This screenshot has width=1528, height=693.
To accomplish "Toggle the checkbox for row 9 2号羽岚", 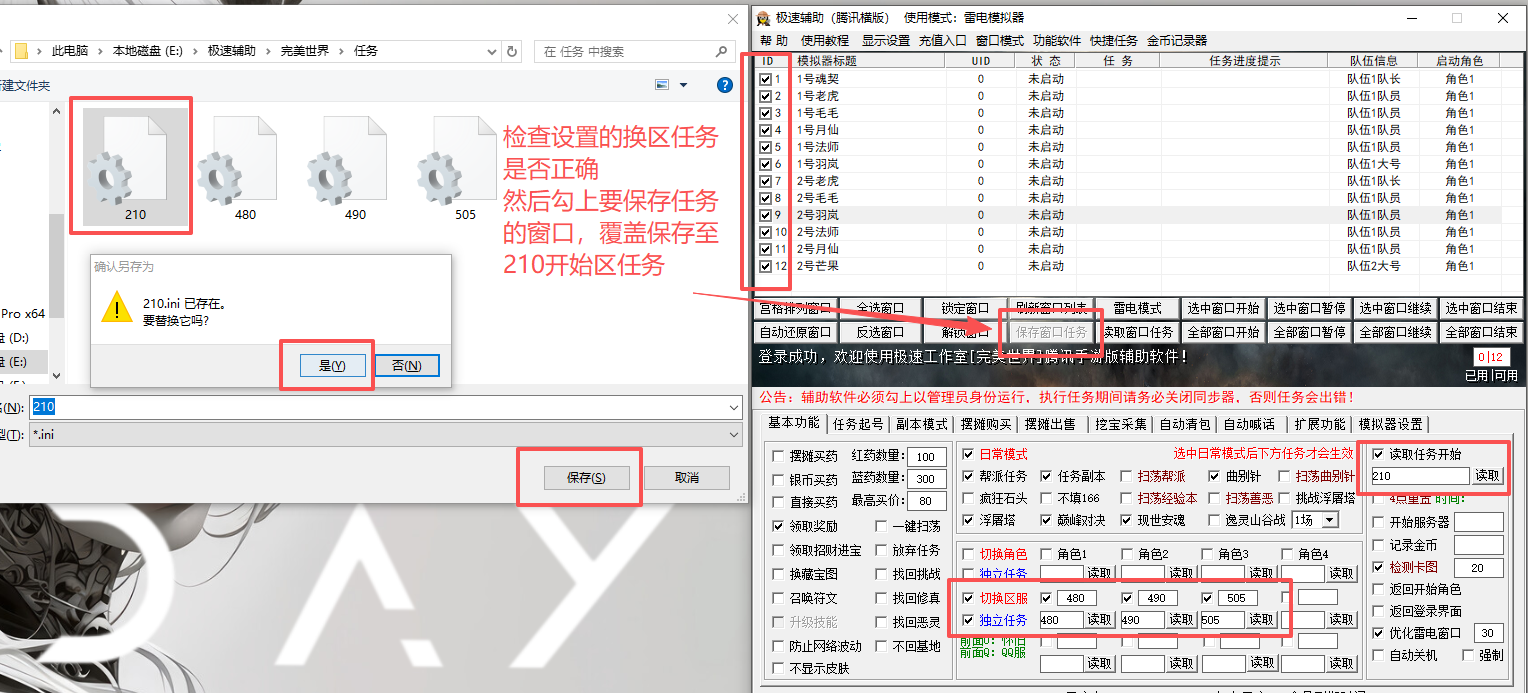I will 766,215.
